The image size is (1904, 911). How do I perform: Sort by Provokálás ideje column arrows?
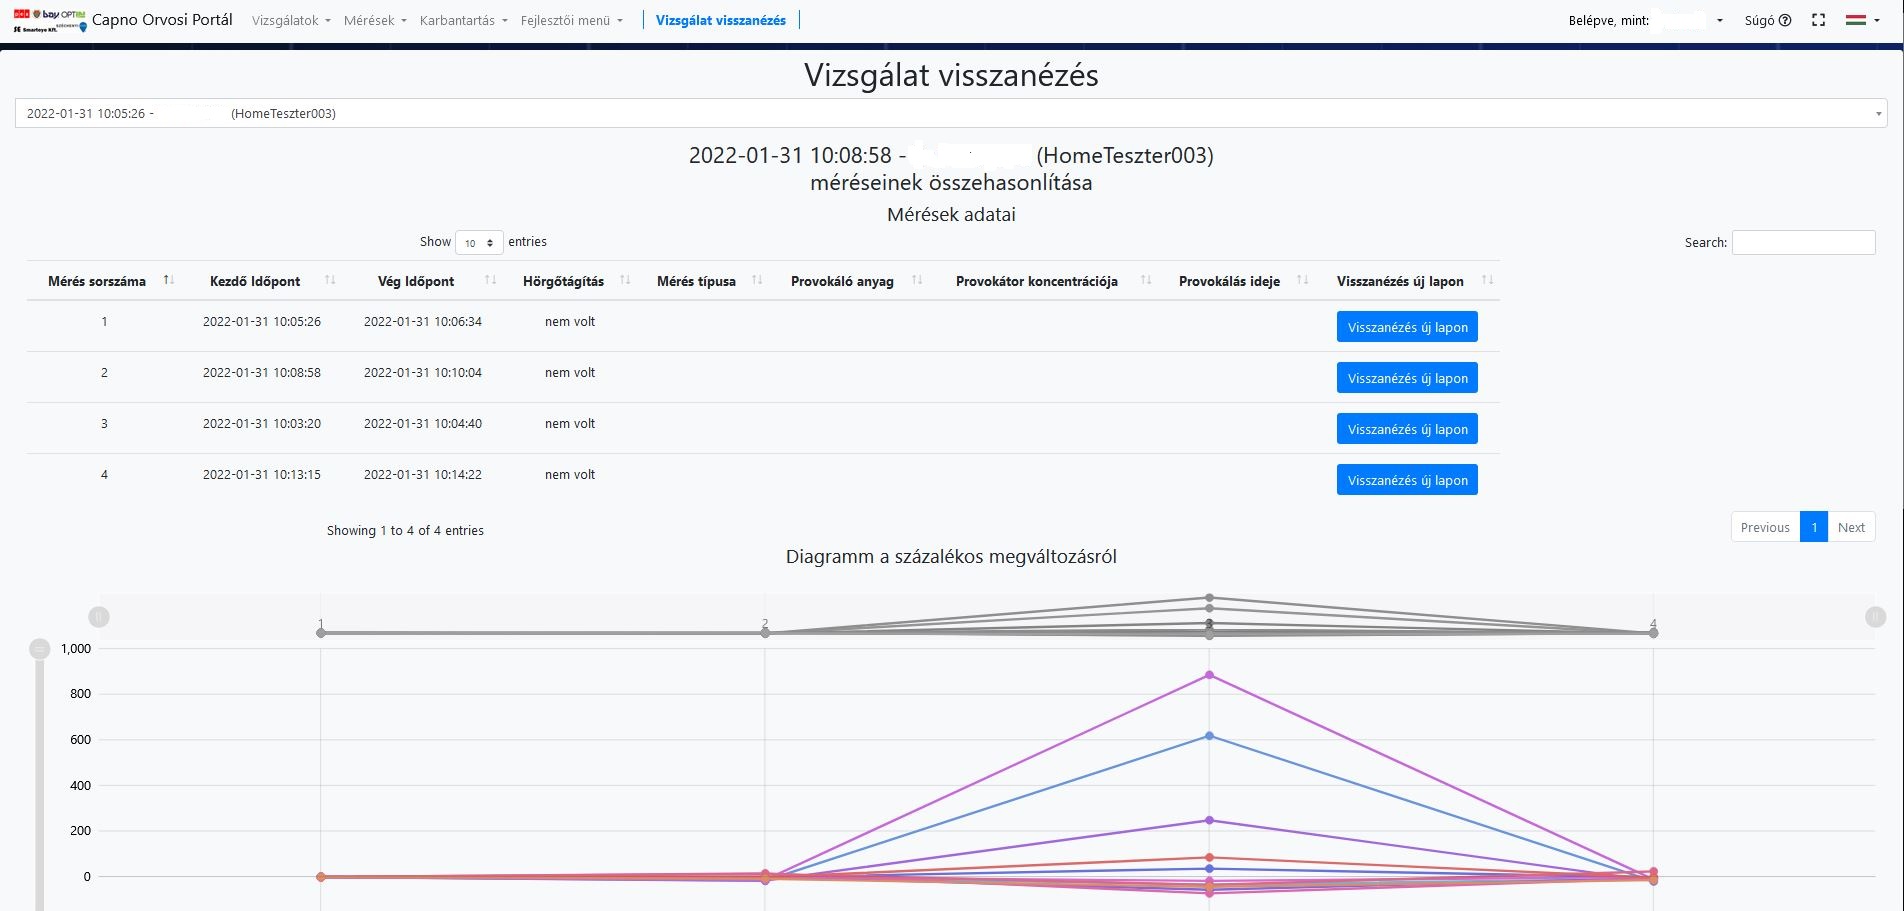[x=1302, y=280]
